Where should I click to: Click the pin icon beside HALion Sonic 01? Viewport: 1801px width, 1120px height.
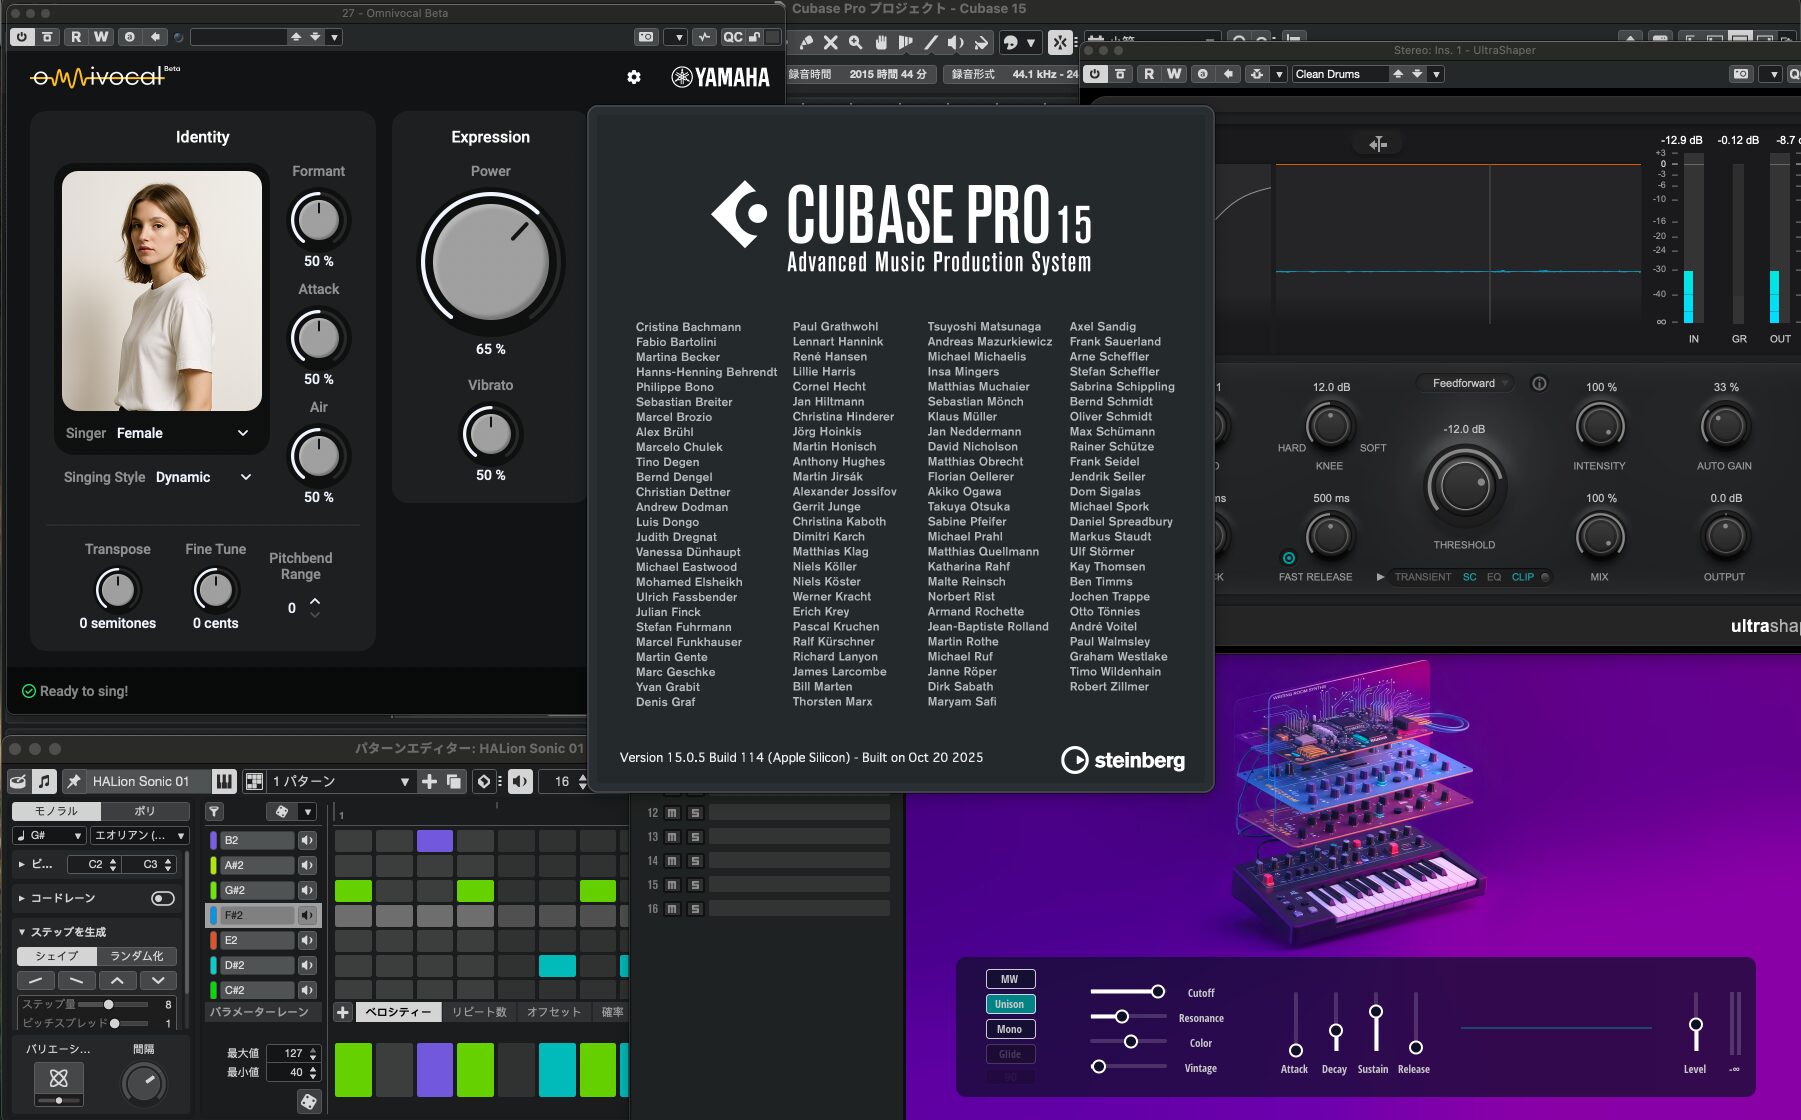pyautogui.click(x=73, y=781)
